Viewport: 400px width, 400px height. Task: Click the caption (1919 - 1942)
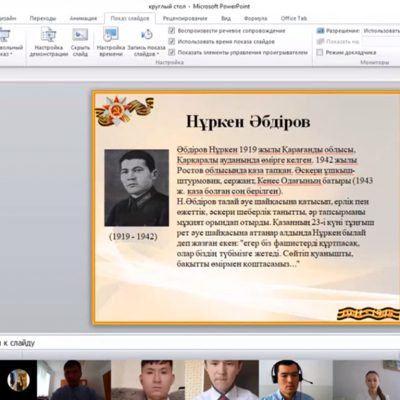[133, 237]
